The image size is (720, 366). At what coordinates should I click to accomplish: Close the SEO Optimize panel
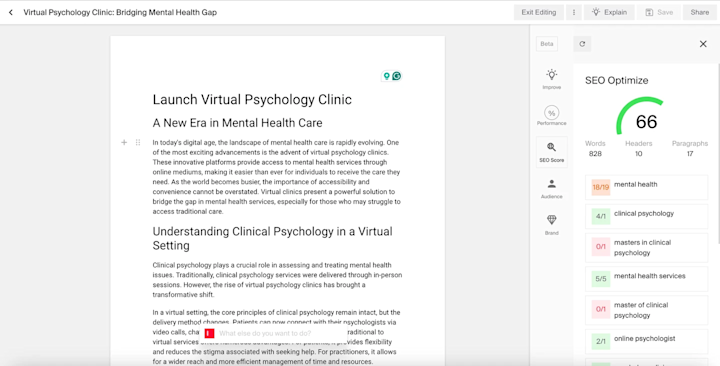[x=703, y=44]
